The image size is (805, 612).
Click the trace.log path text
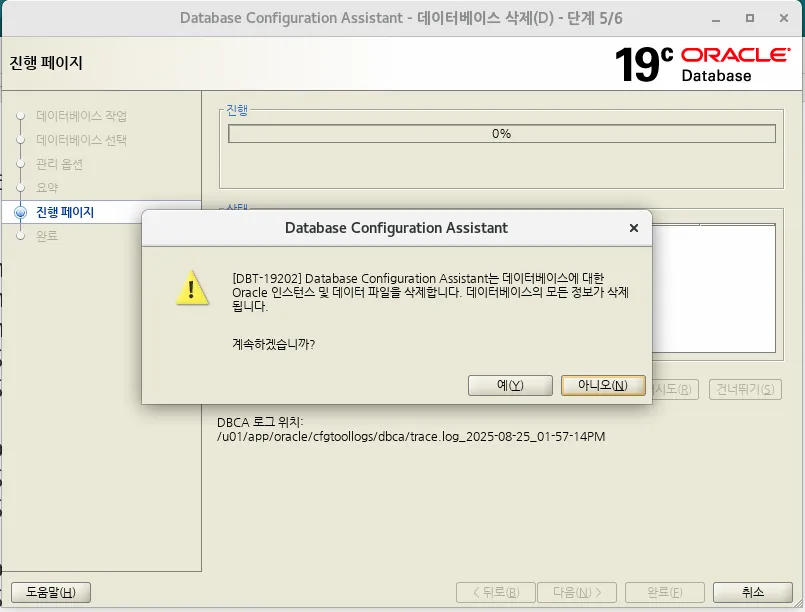pyautogui.click(x=411, y=437)
